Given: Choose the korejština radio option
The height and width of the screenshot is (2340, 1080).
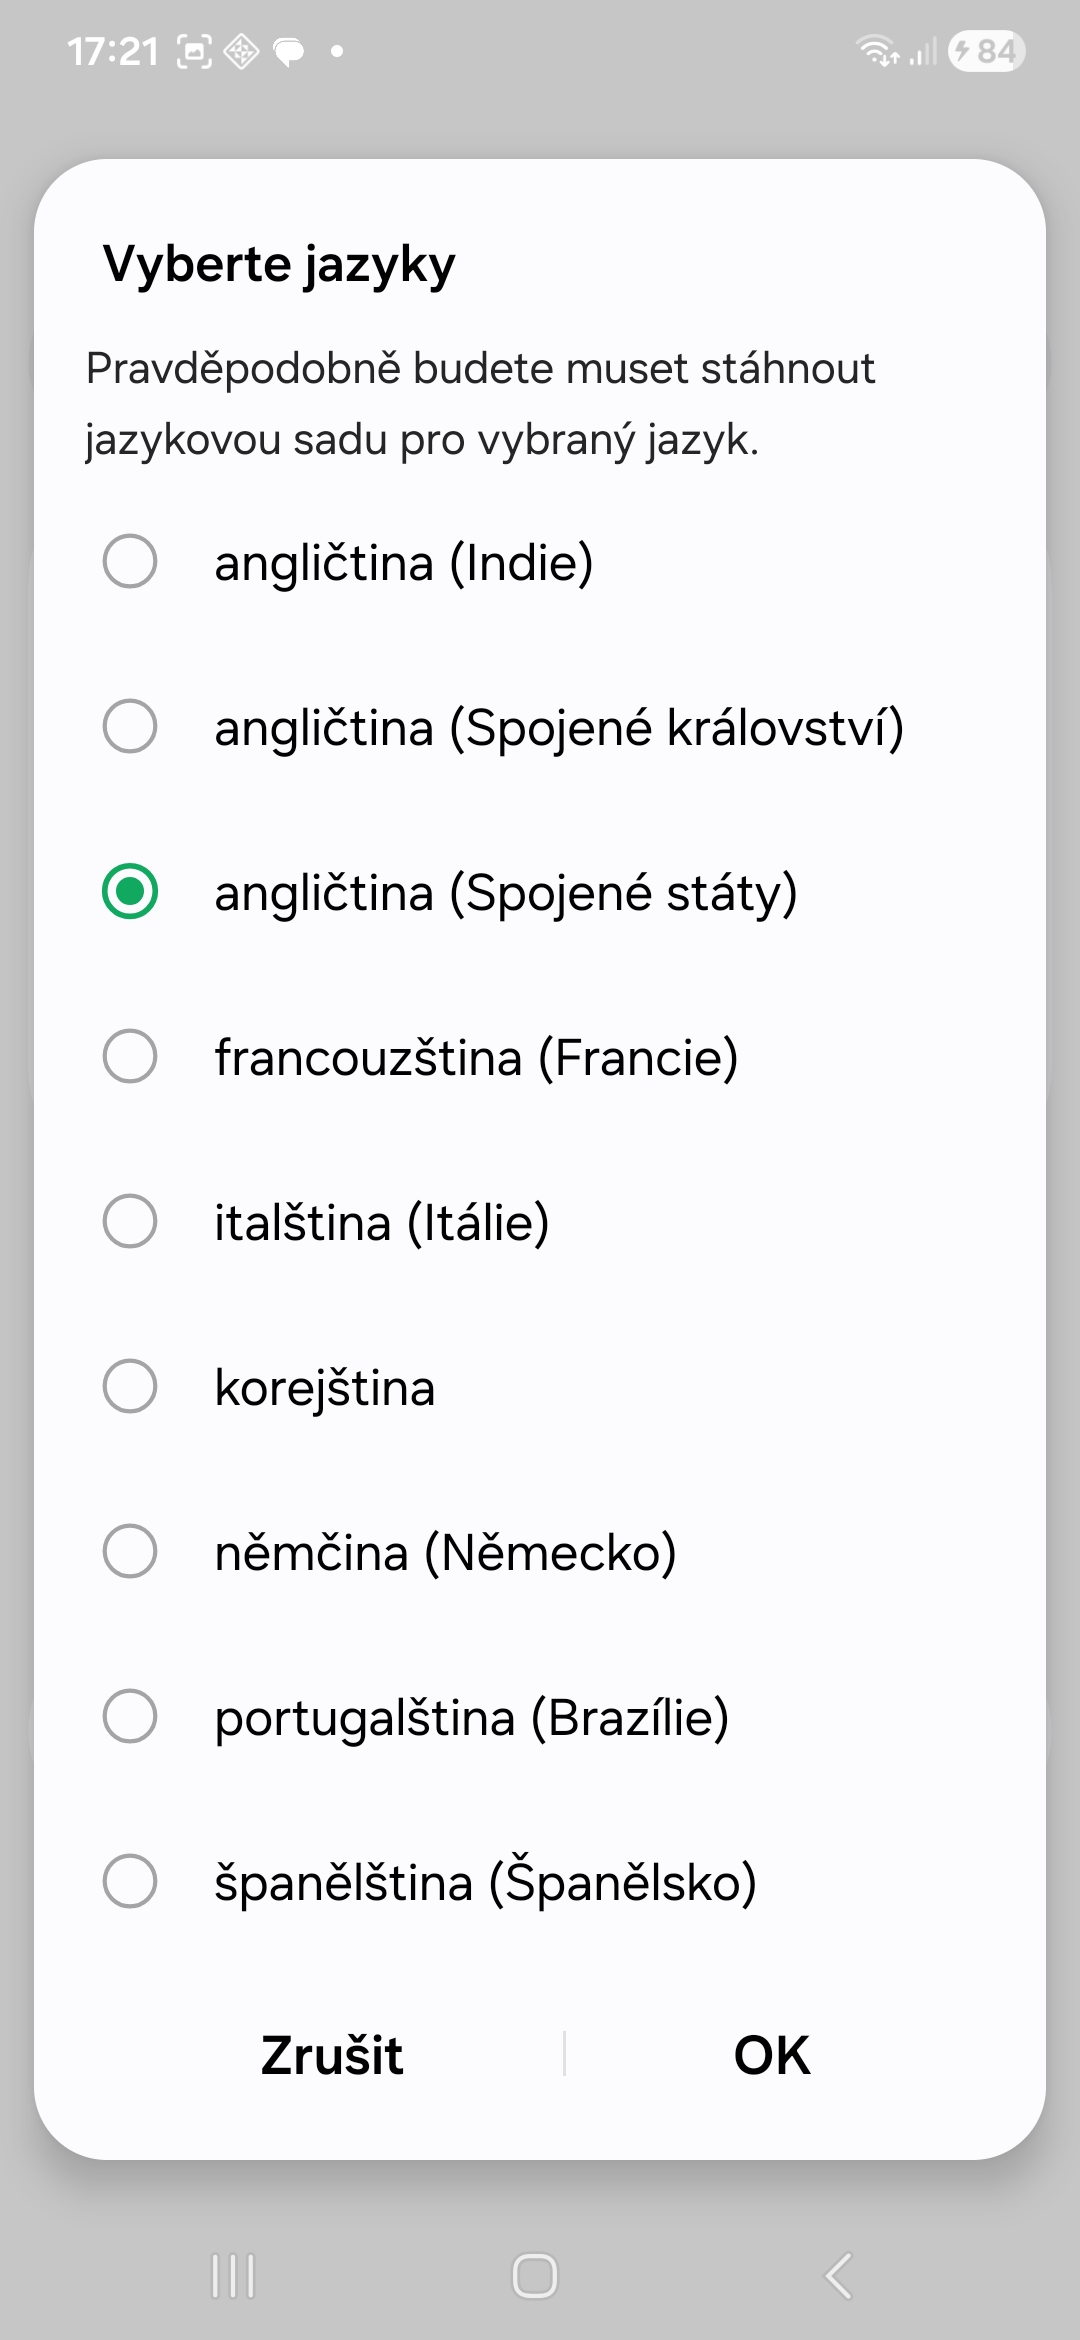Looking at the screenshot, I should coord(130,1386).
